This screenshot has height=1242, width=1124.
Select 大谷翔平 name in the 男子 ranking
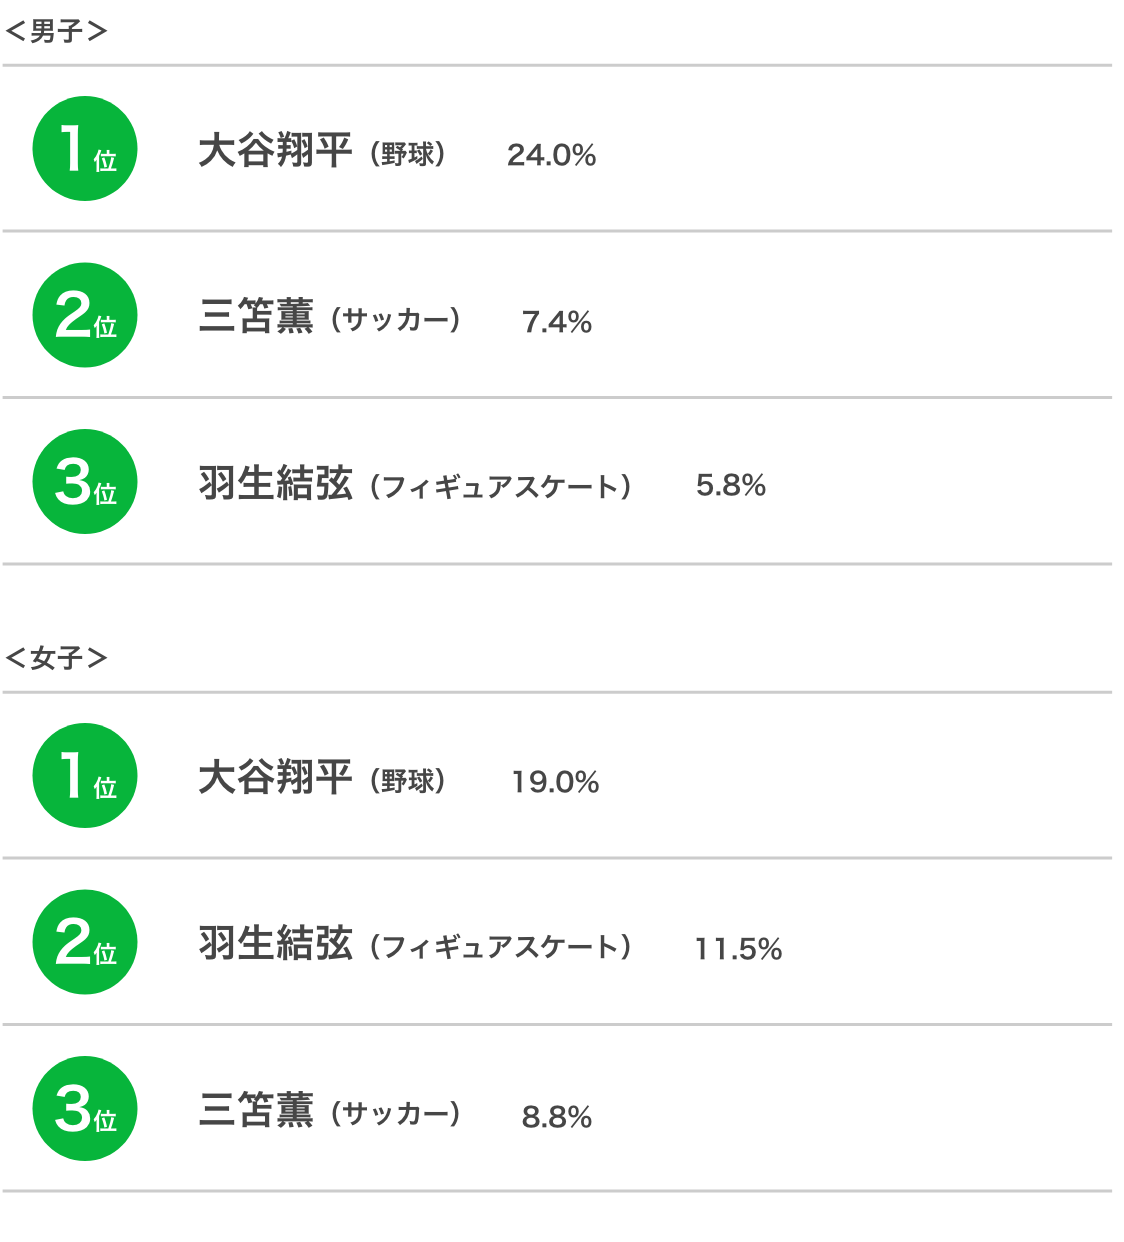(275, 151)
